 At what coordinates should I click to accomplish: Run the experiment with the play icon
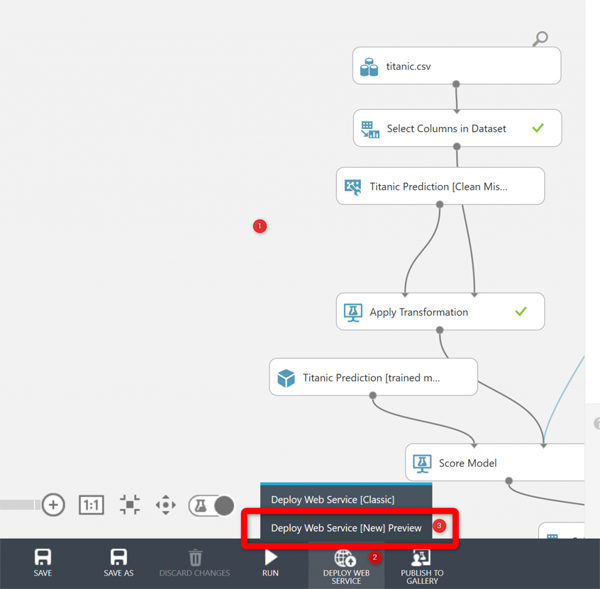point(271,557)
